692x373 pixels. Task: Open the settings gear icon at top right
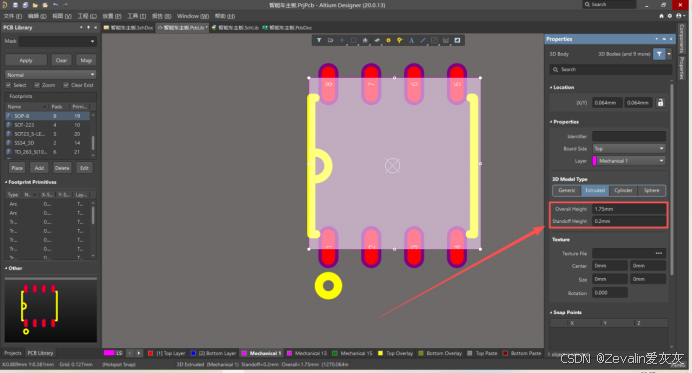[x=670, y=16]
